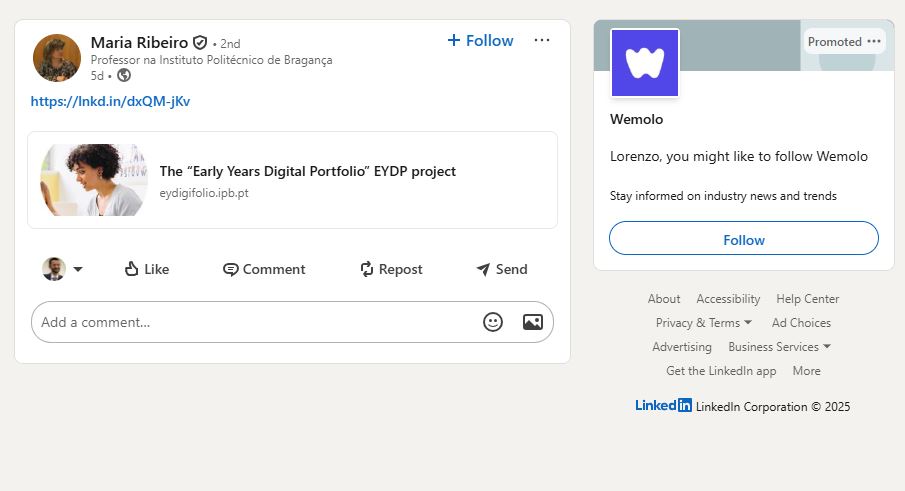The height and width of the screenshot is (491, 905).
Task: Repost the EYDP project post
Action: tap(391, 269)
